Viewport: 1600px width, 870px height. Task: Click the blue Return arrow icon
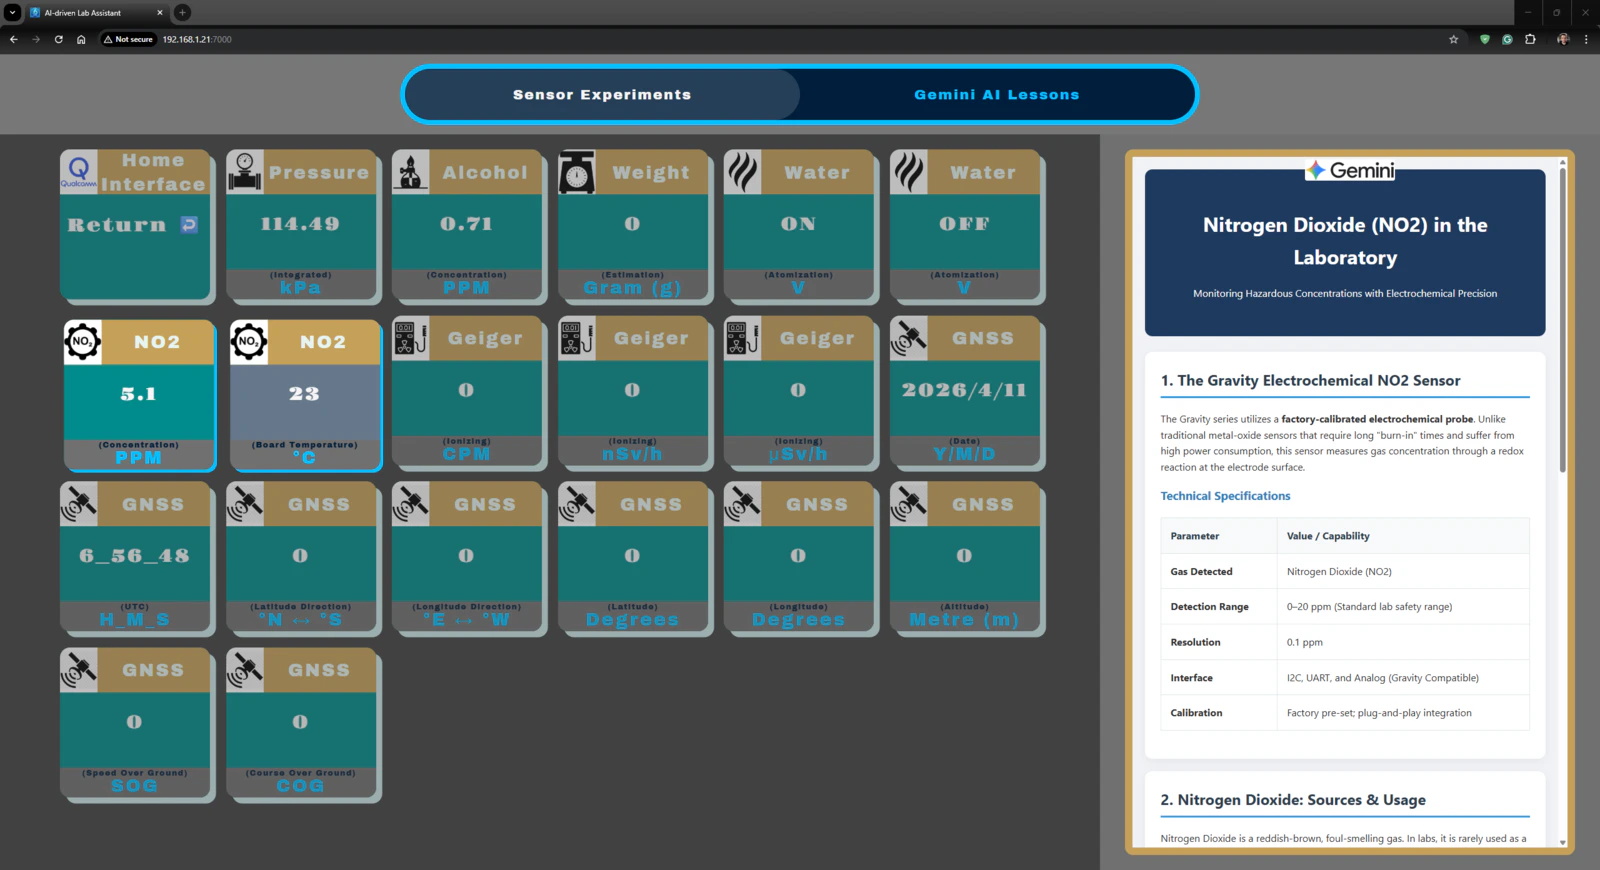(x=189, y=225)
